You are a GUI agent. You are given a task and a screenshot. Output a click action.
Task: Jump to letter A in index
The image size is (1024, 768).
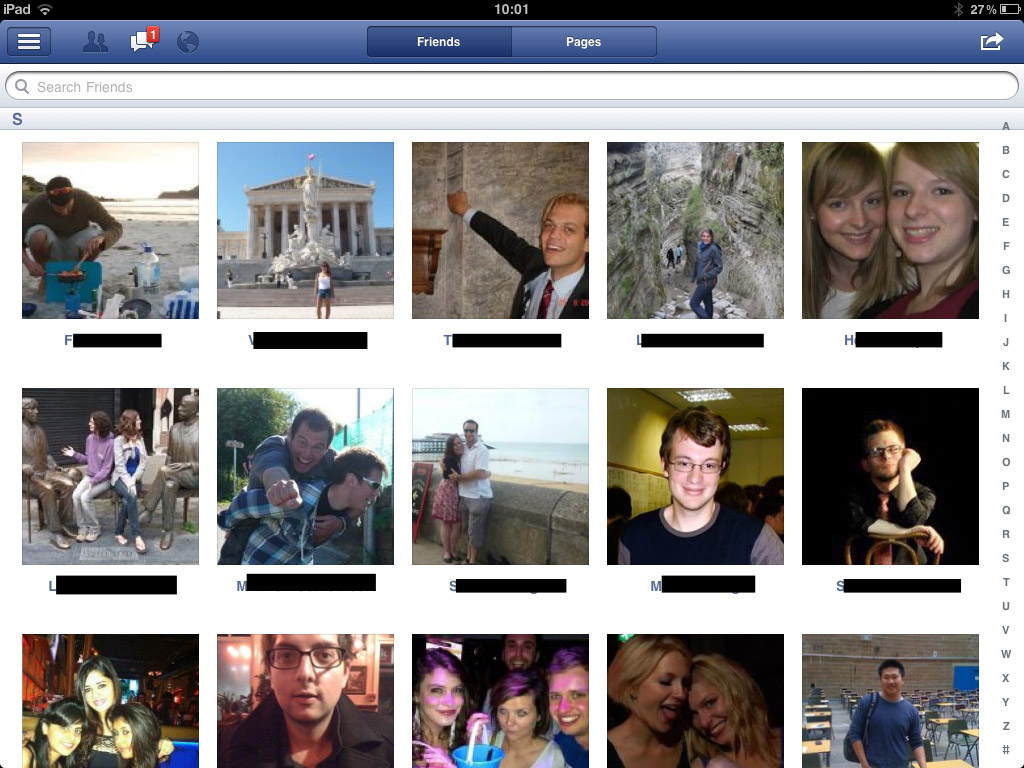[1006, 126]
